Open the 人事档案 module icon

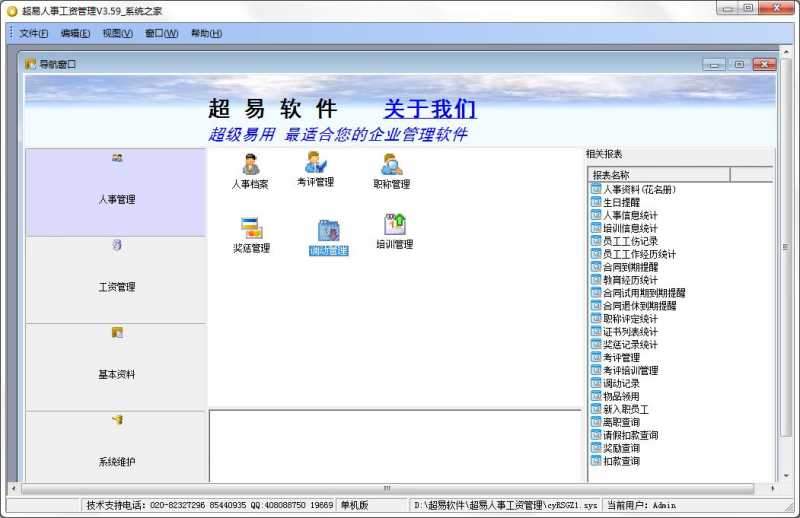[x=250, y=165]
